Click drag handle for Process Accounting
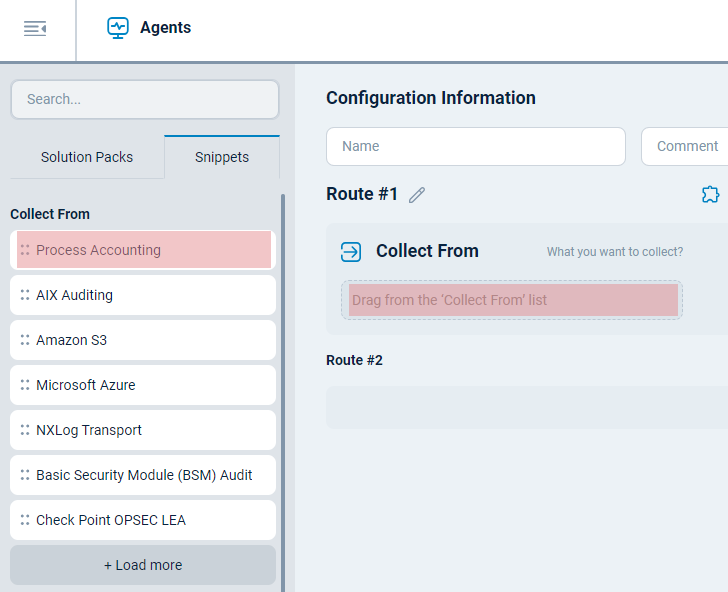728x592 pixels. coord(24,250)
